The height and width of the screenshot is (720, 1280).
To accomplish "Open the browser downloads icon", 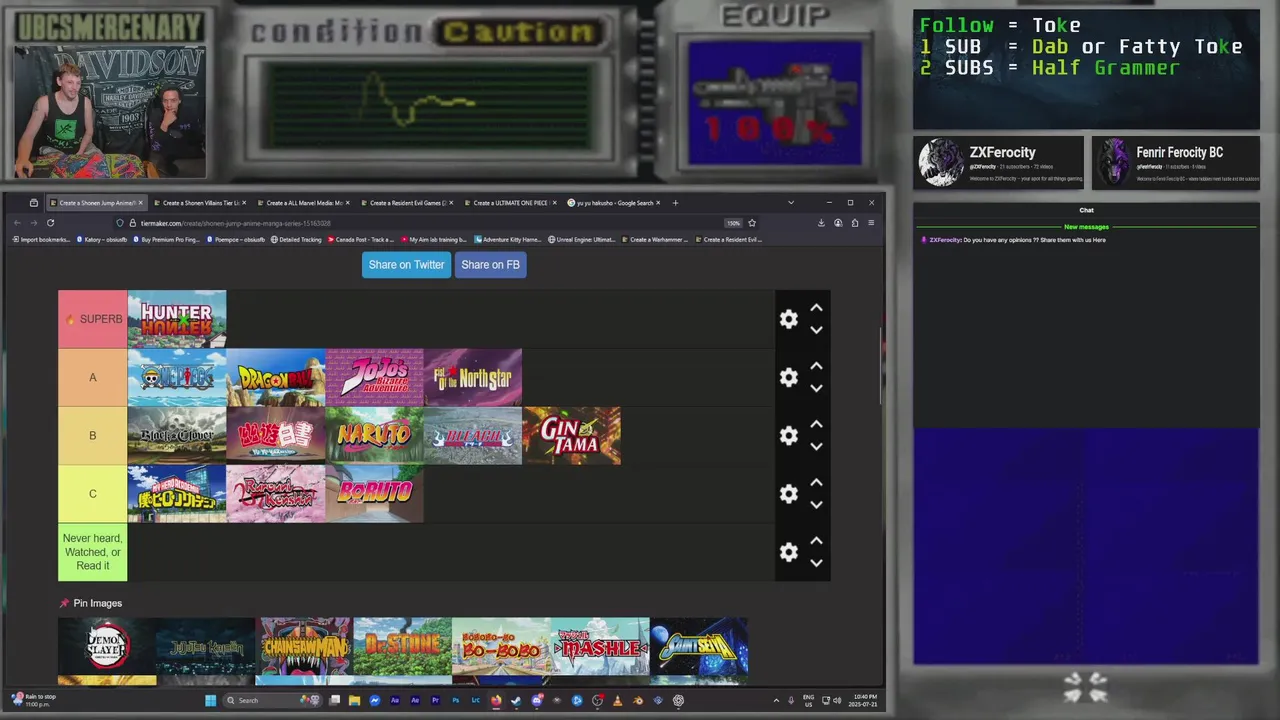I will click(x=821, y=223).
